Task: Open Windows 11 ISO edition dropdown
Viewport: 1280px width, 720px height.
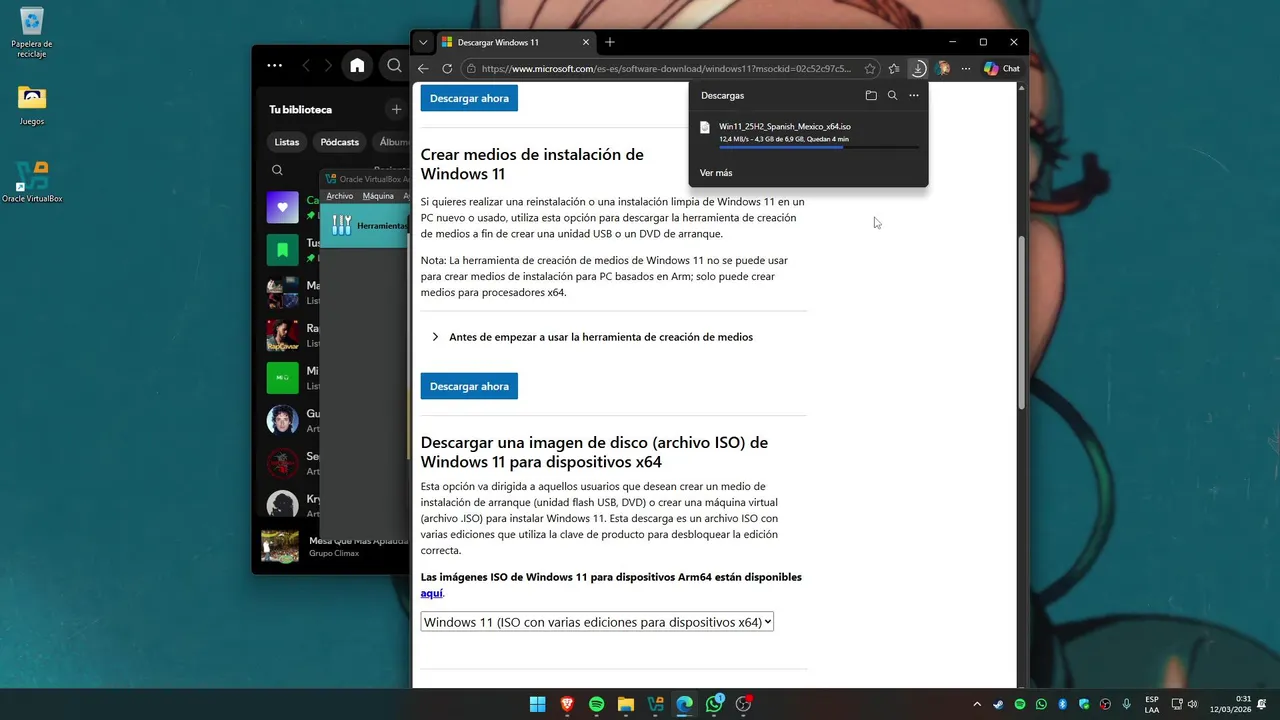Action: tap(597, 622)
